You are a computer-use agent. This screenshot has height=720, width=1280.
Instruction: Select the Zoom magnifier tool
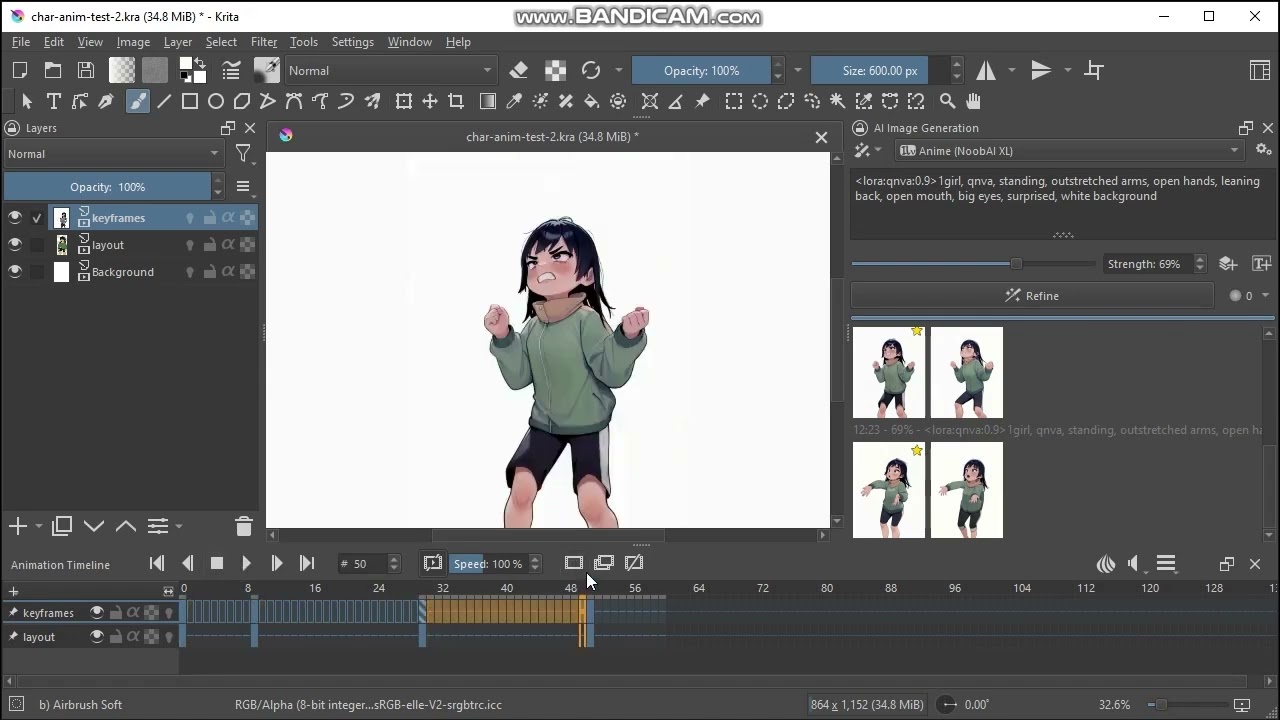tap(947, 101)
